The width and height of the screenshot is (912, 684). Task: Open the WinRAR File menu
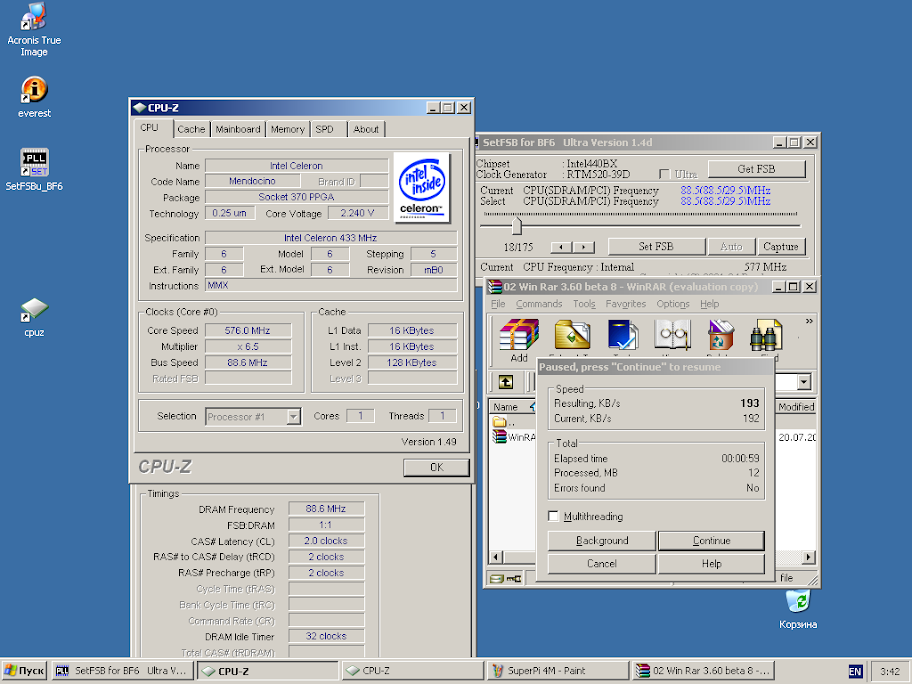click(x=498, y=304)
